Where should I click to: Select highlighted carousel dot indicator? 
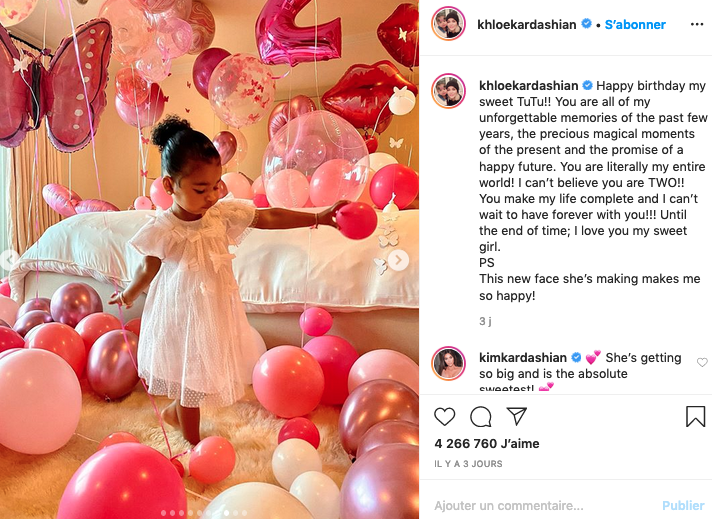[x=226, y=513]
